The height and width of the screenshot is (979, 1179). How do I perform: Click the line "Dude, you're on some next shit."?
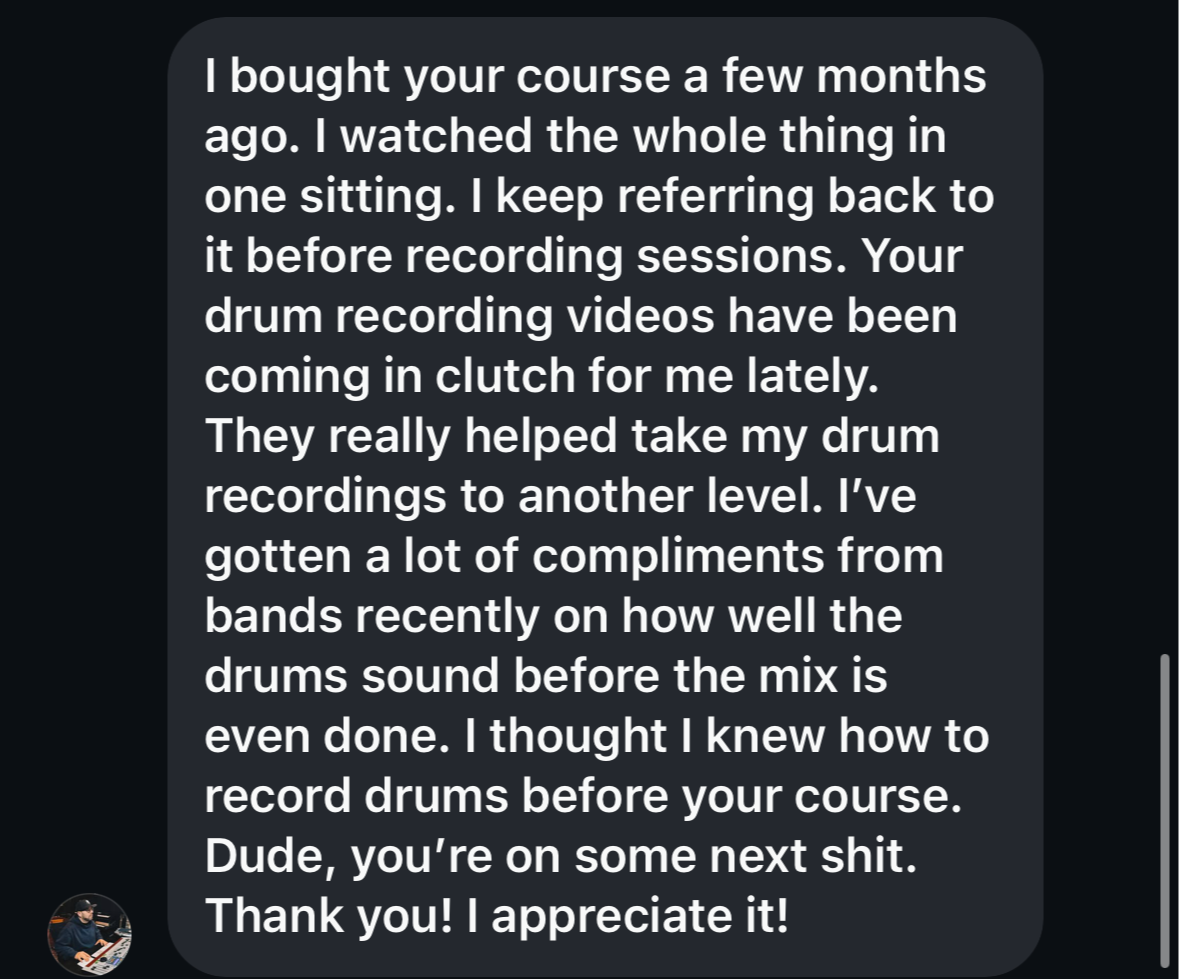[x=561, y=856]
